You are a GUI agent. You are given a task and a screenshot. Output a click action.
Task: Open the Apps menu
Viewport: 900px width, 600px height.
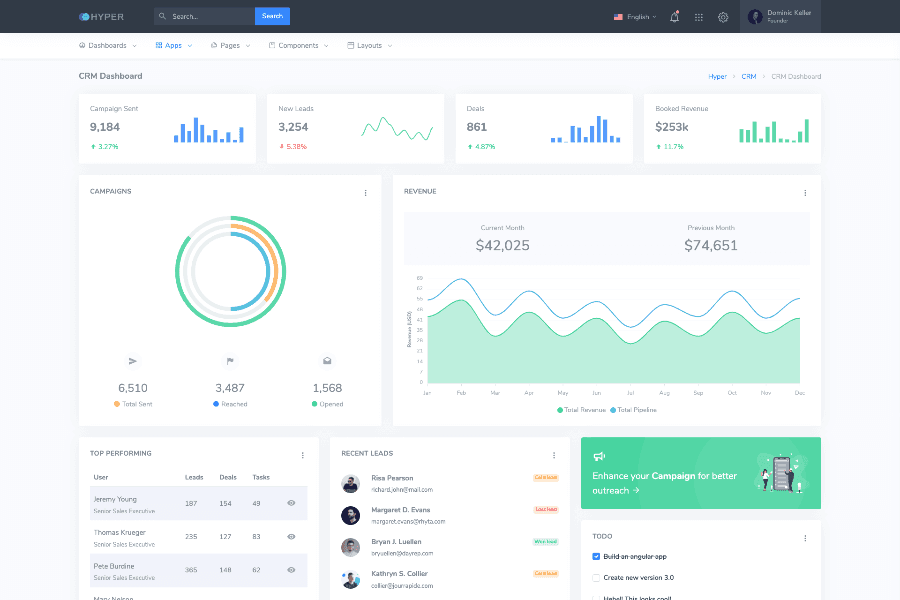point(170,45)
